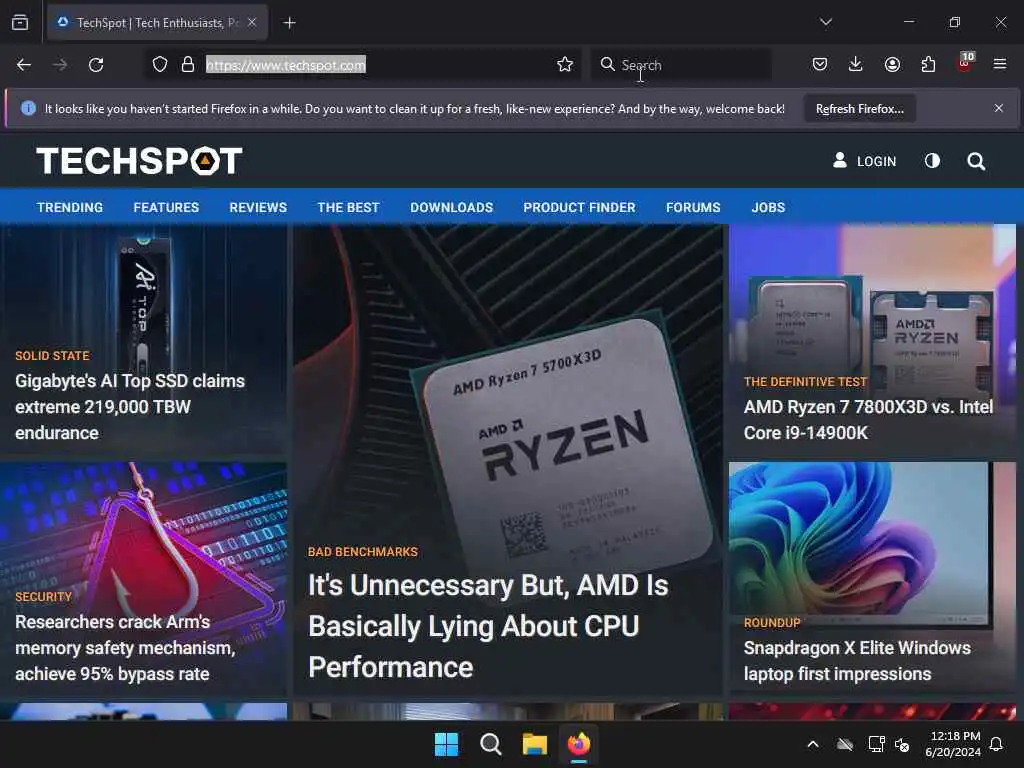Open the extensions puzzle icon

(928, 64)
